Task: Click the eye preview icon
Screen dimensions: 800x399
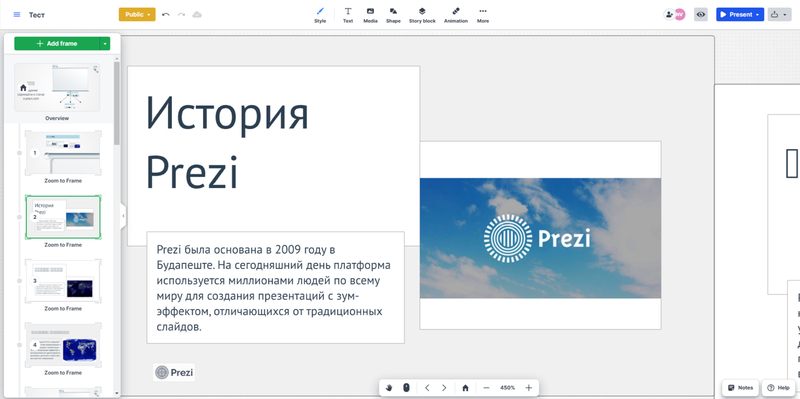Action: coord(701,15)
